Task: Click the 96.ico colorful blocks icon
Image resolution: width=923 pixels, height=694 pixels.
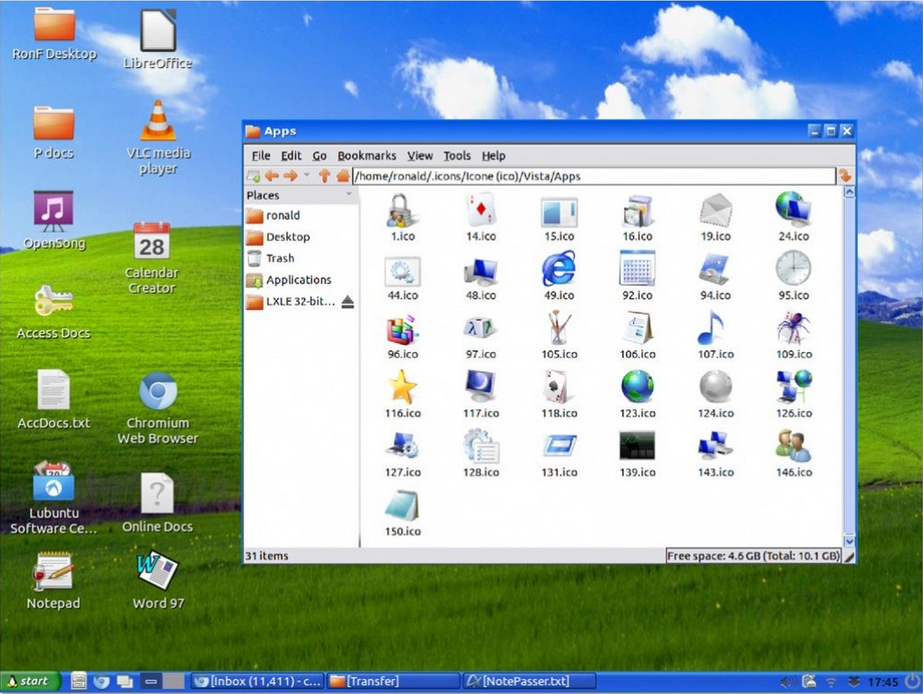Action: (x=403, y=328)
